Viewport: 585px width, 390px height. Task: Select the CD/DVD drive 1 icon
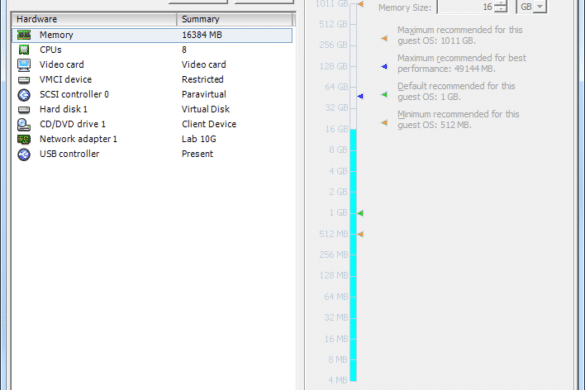[x=24, y=124]
